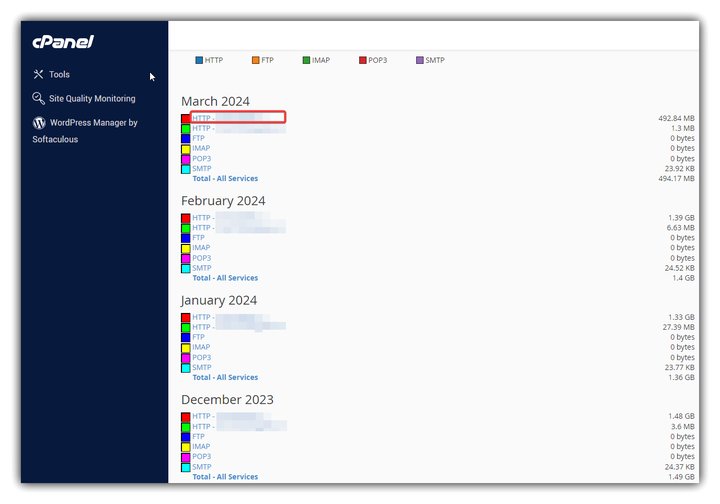Screen dimensions: 720x504
Task: Click the Tools wrench icon
Action: 38,74
